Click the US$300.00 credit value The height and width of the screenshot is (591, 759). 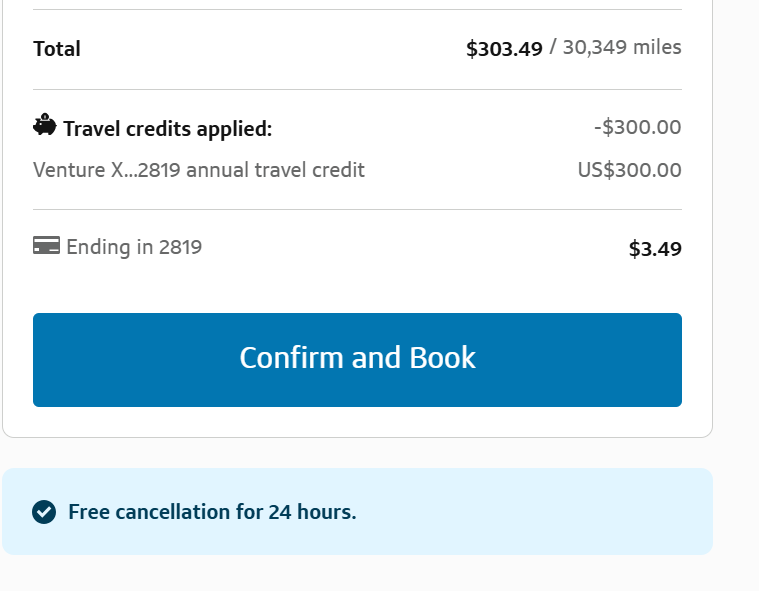(x=629, y=170)
